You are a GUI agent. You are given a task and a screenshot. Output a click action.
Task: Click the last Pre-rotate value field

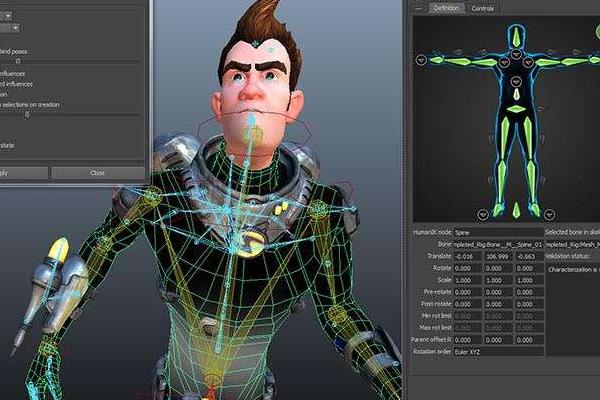[530, 292]
